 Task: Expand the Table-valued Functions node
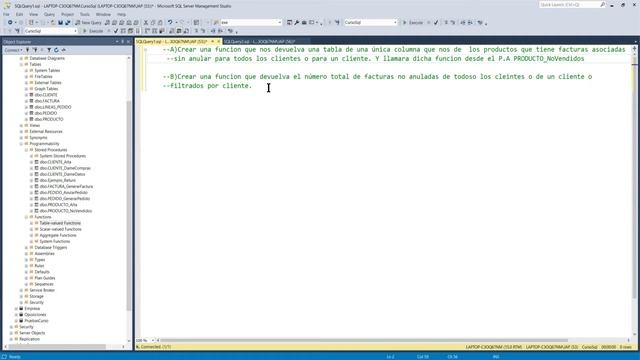[x=31, y=223]
